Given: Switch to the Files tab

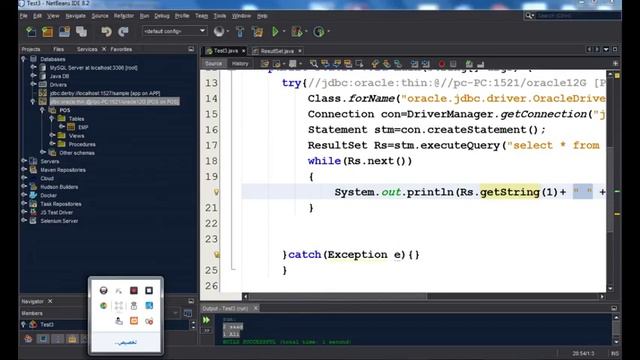Looking at the screenshot, I should tap(58, 49).
